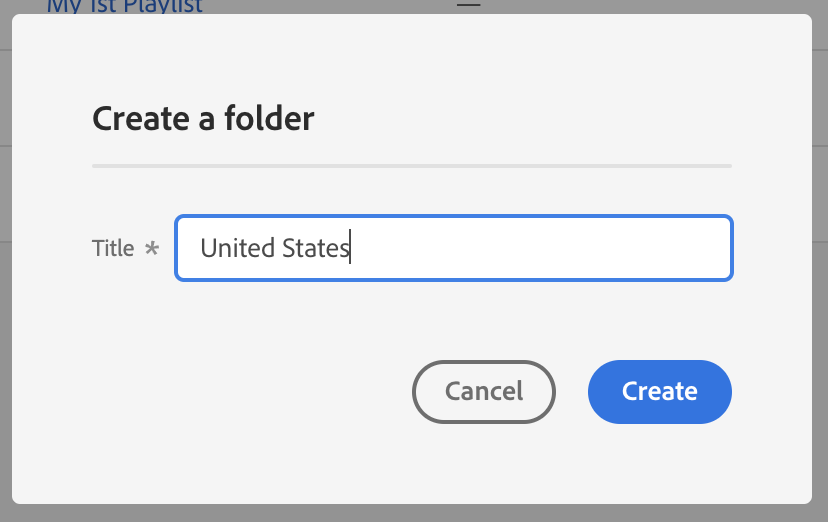Click the "Create a folder" heading

click(x=203, y=119)
